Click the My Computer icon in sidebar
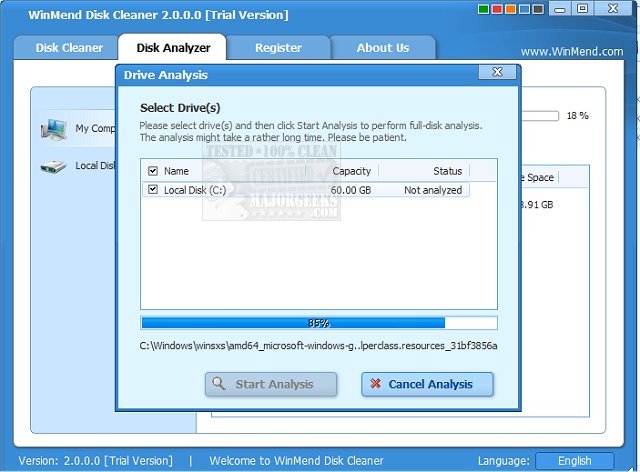 click(54, 130)
